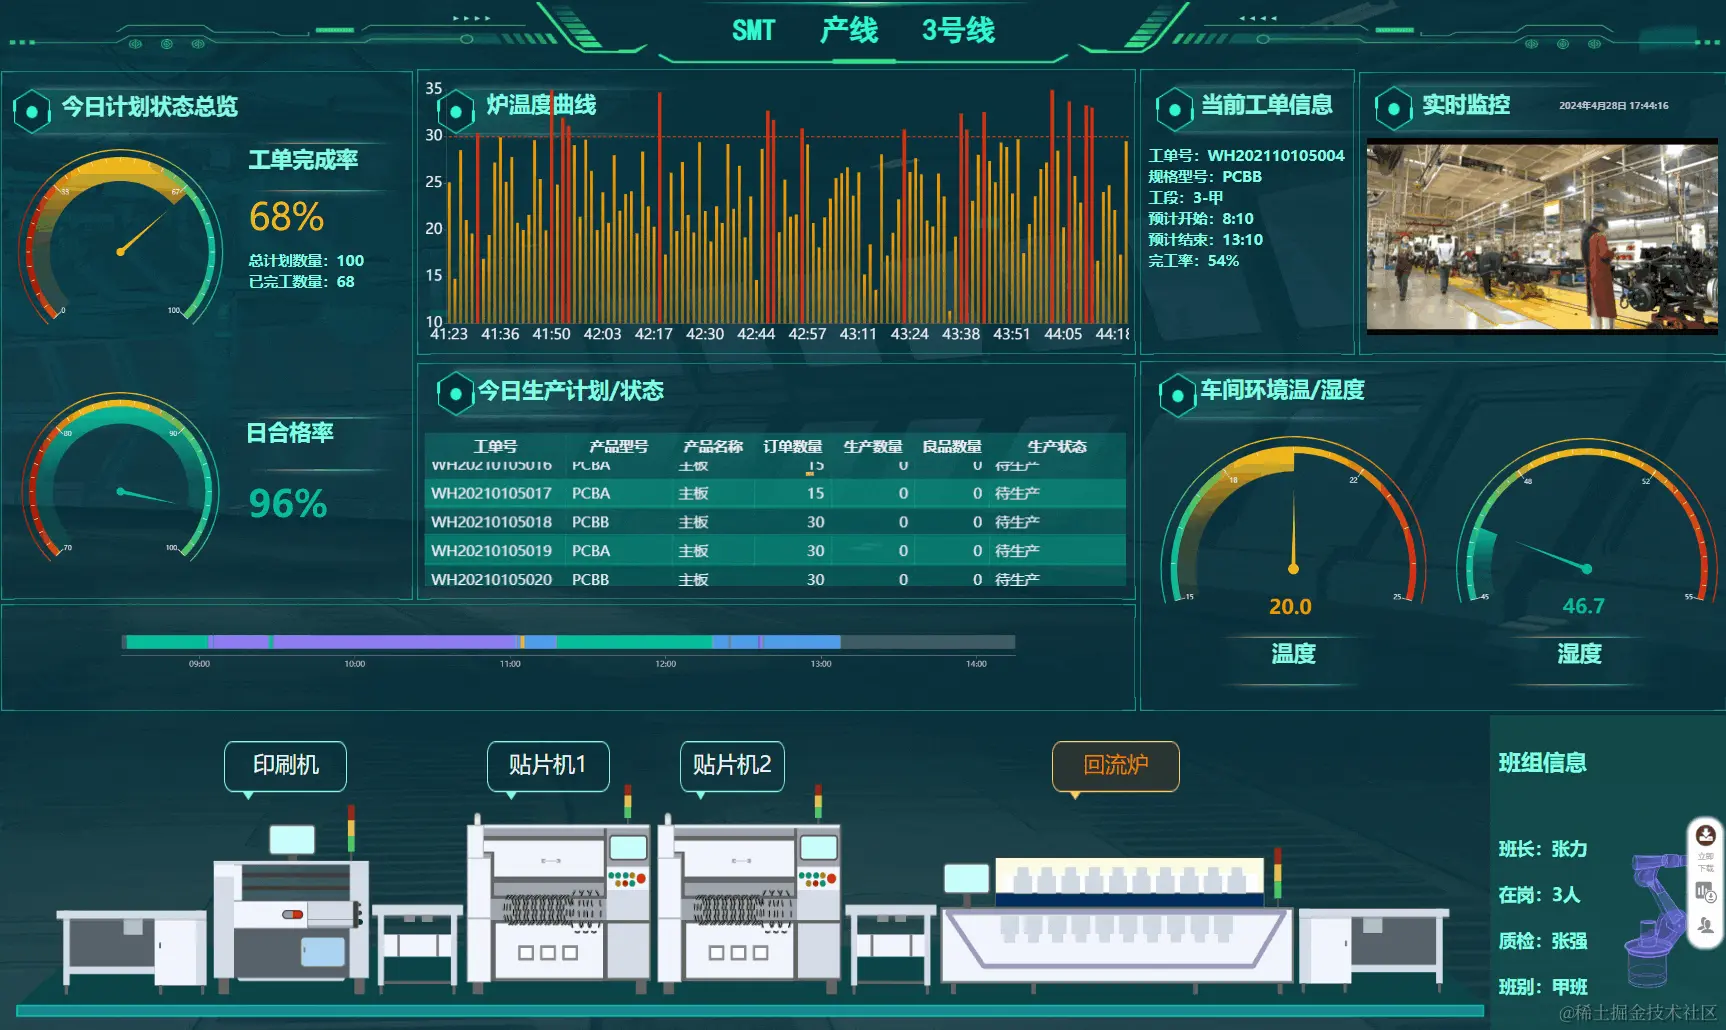1726x1030 pixels.
Task: Click the hexagon icon beside 炉温度曲线
Action: click(x=456, y=111)
